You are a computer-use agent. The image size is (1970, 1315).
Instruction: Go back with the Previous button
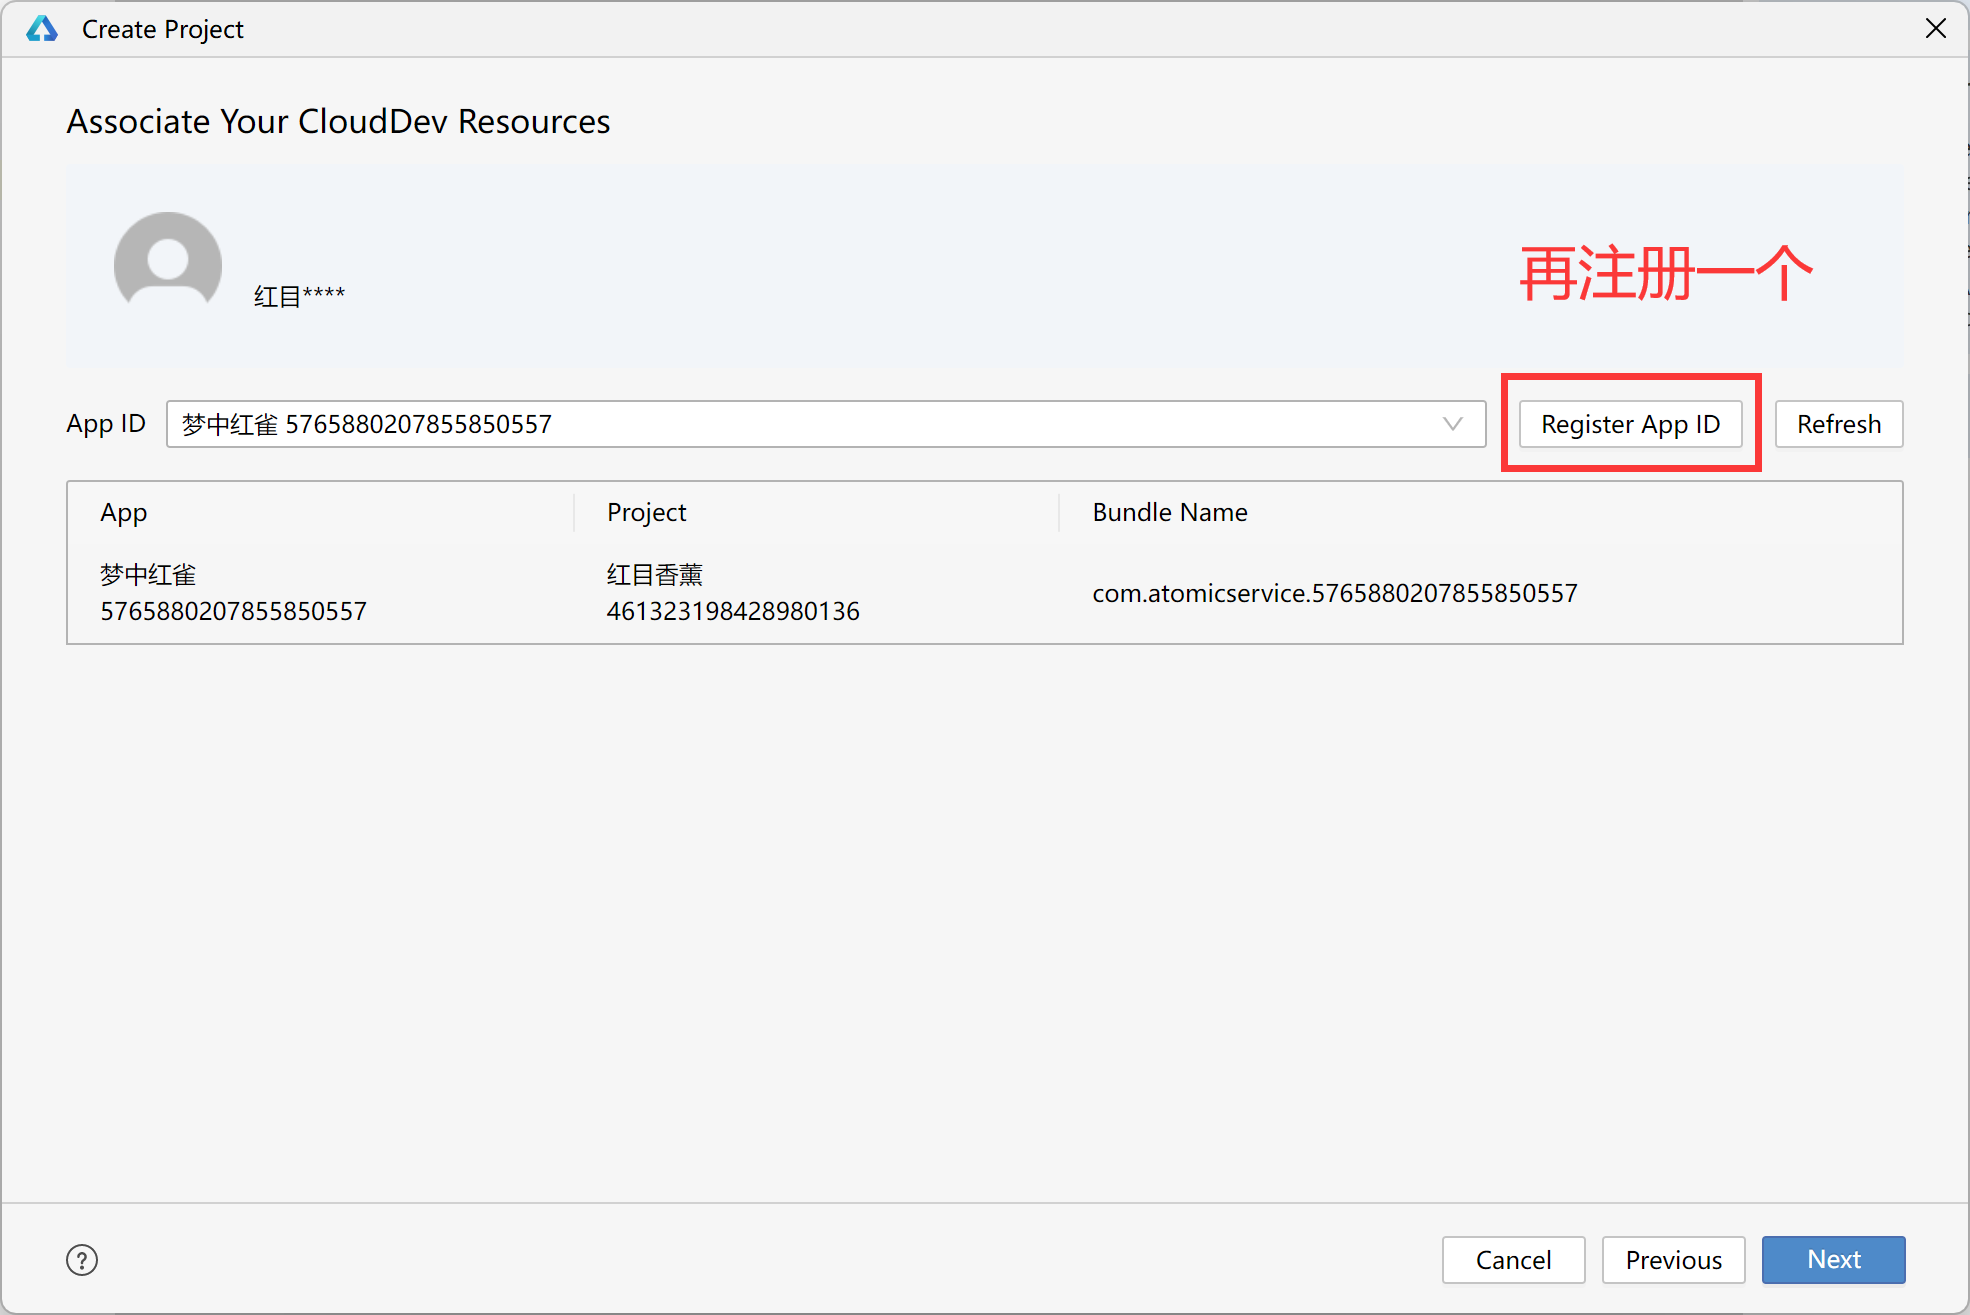point(1673,1260)
